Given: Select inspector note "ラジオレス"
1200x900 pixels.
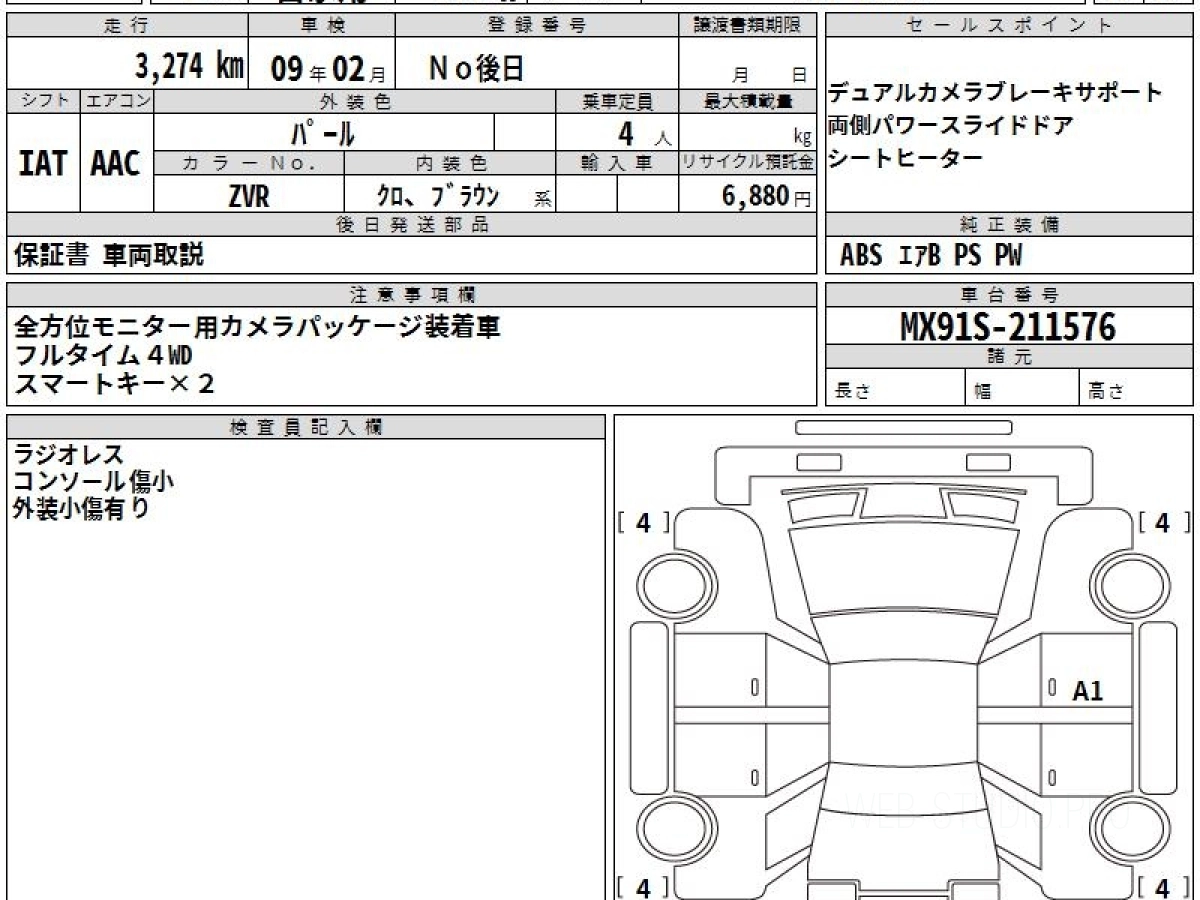Looking at the screenshot, I should click(69, 455).
